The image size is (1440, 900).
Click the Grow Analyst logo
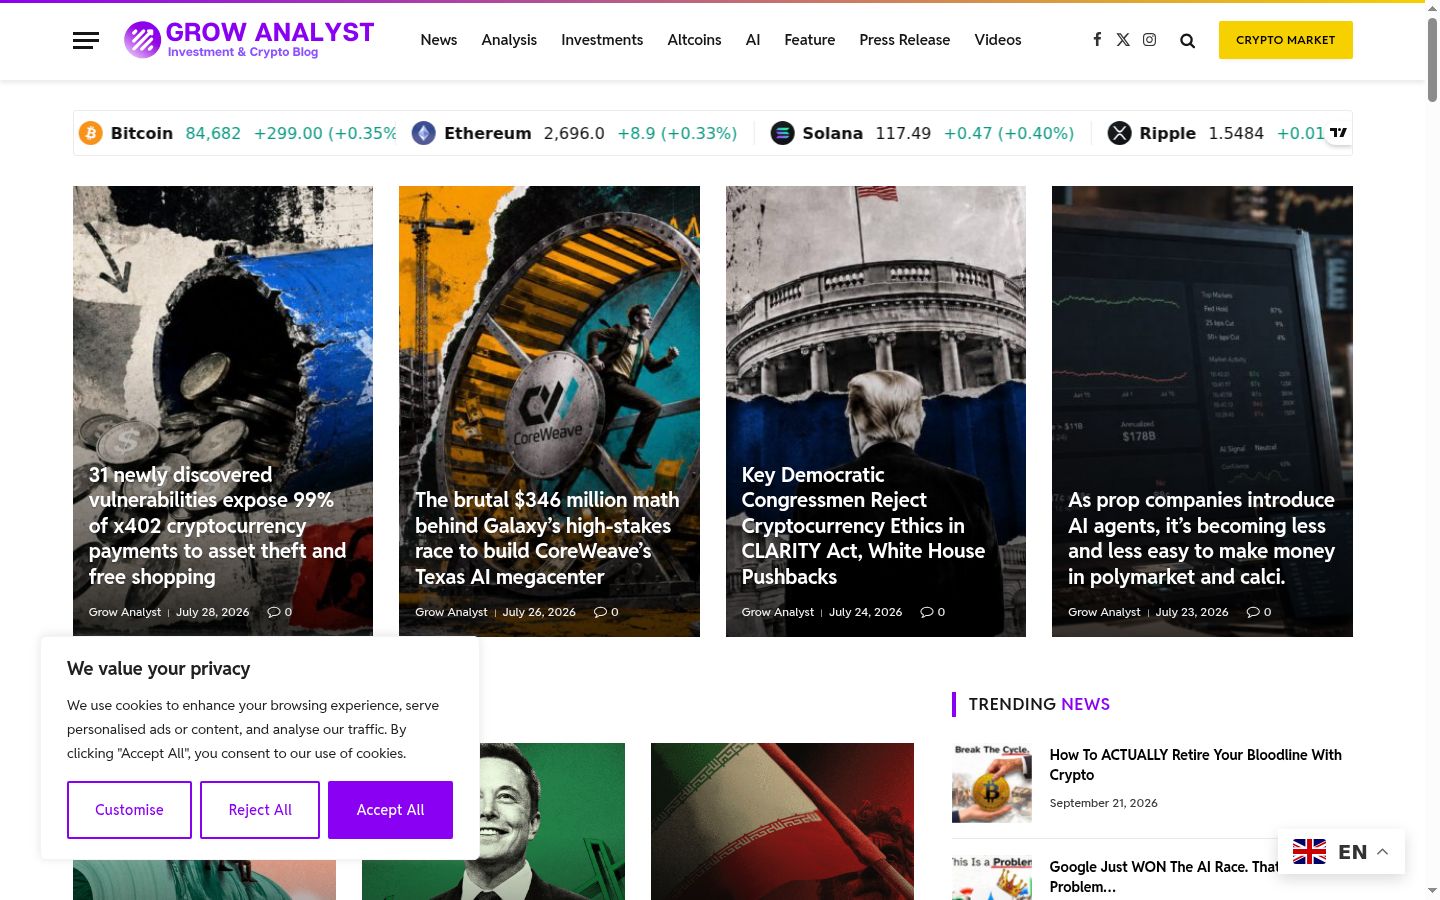[249, 40]
